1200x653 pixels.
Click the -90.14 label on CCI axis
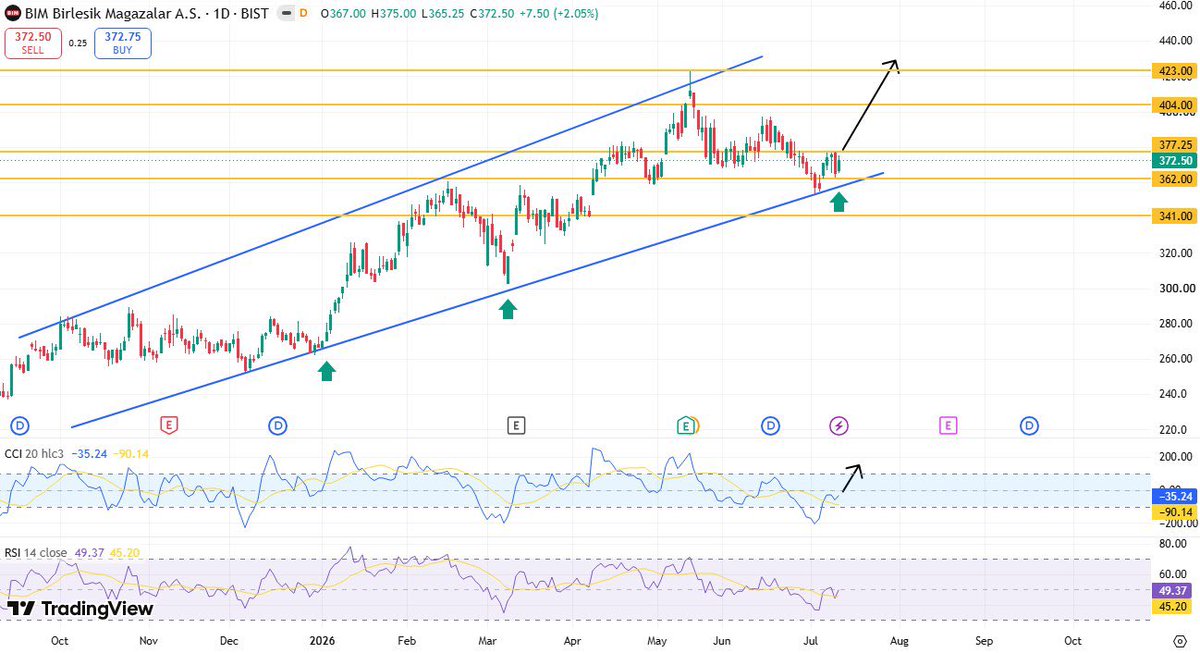click(1172, 511)
